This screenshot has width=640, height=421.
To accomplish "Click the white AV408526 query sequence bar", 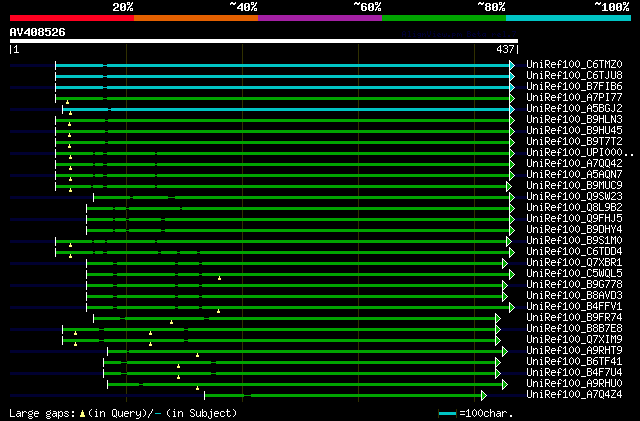I will coord(264,41).
